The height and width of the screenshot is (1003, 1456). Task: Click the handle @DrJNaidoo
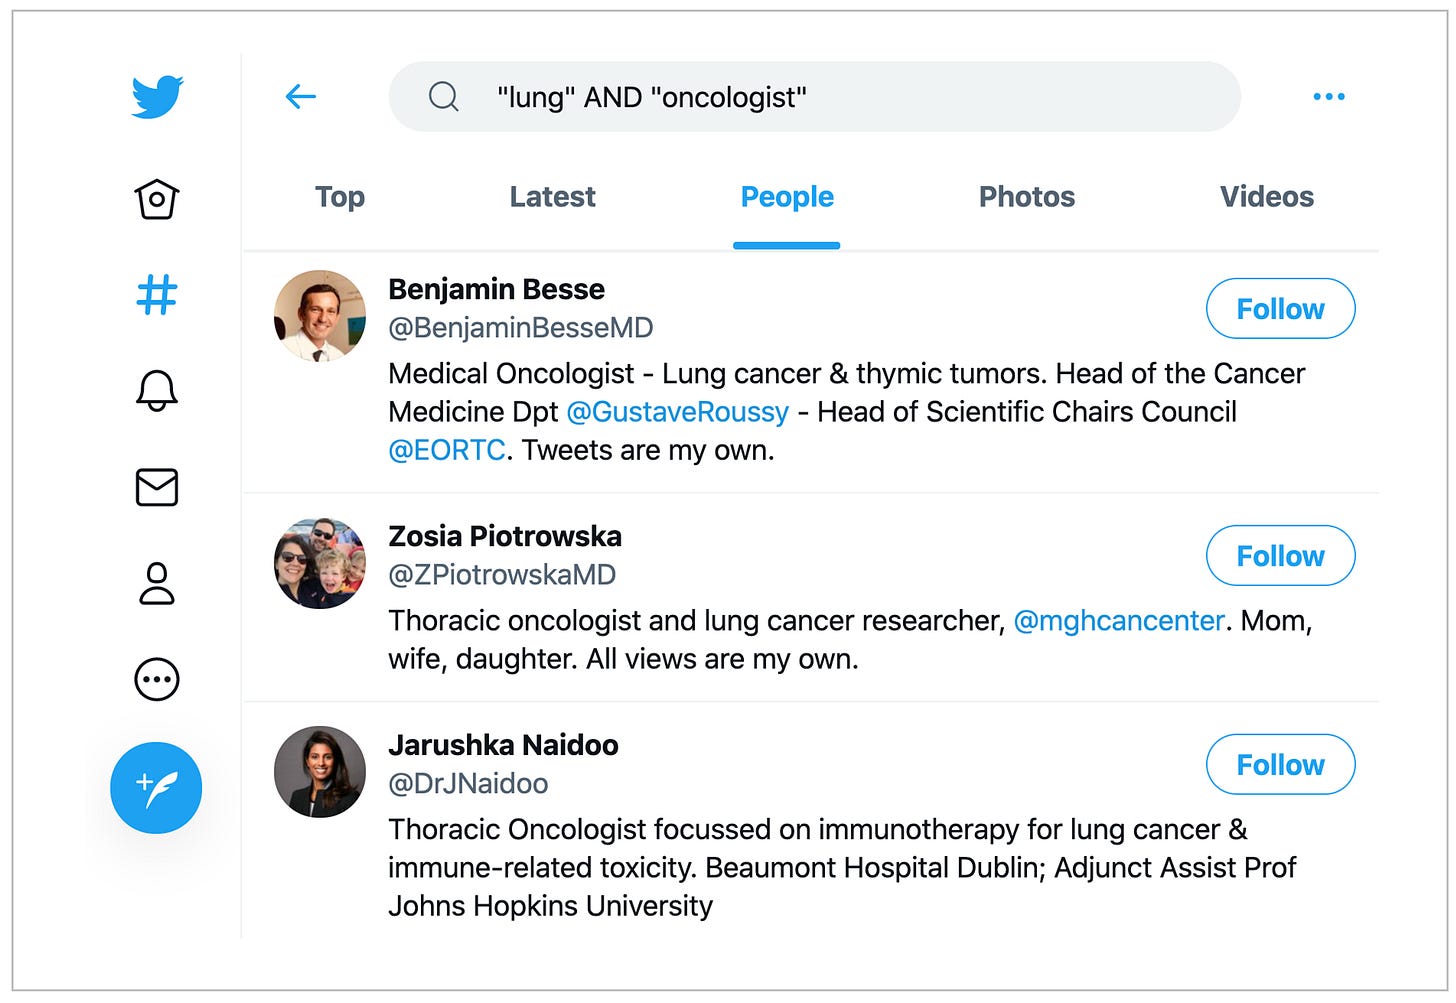(x=468, y=784)
